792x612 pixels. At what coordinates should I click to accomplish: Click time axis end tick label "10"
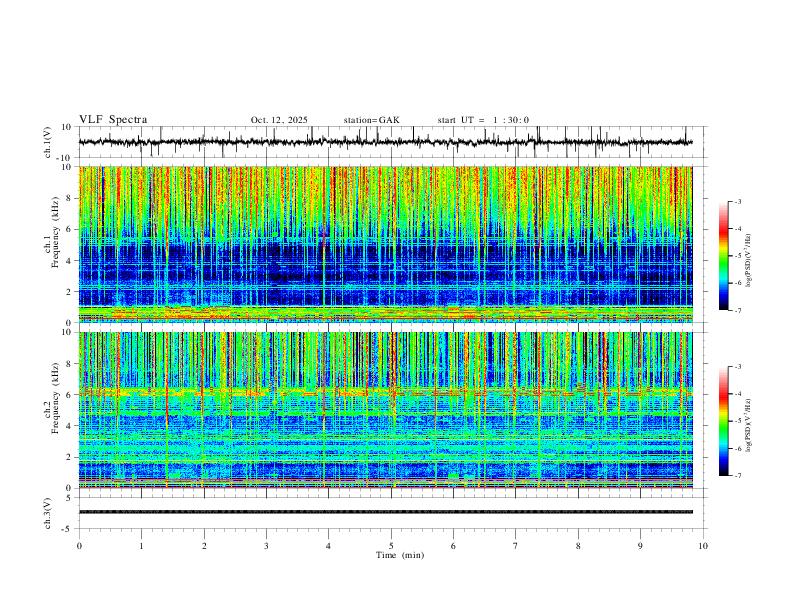click(x=703, y=546)
